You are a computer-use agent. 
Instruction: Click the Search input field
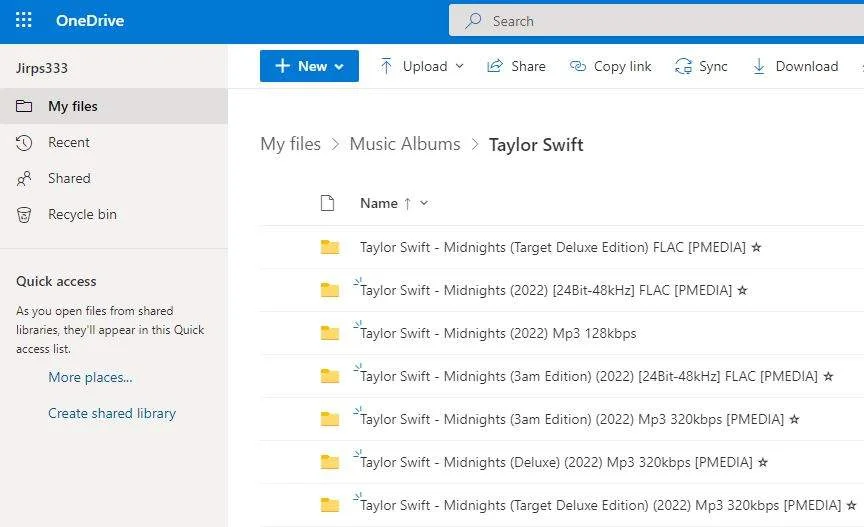[x=656, y=21]
